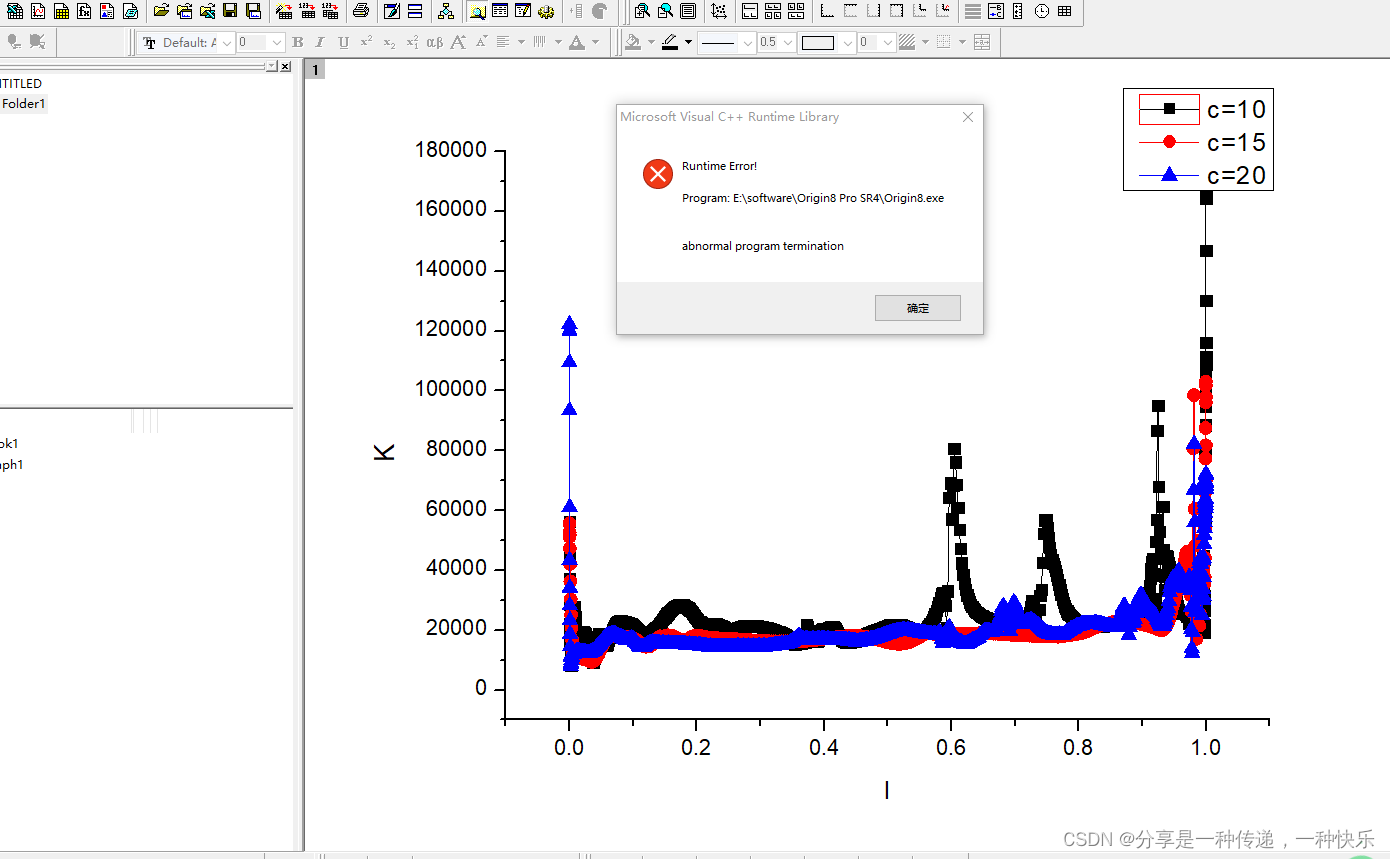This screenshot has height=859, width=1390.
Task: Click the new link table icon
Action: (1064, 11)
